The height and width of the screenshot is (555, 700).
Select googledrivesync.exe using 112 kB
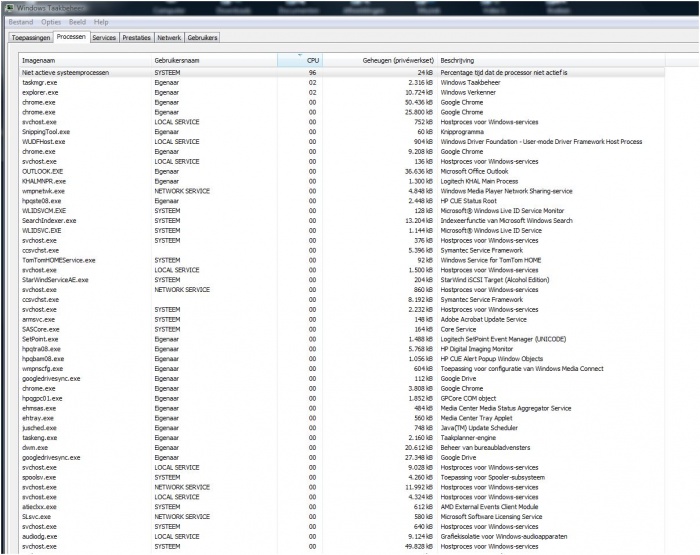tap(342, 379)
